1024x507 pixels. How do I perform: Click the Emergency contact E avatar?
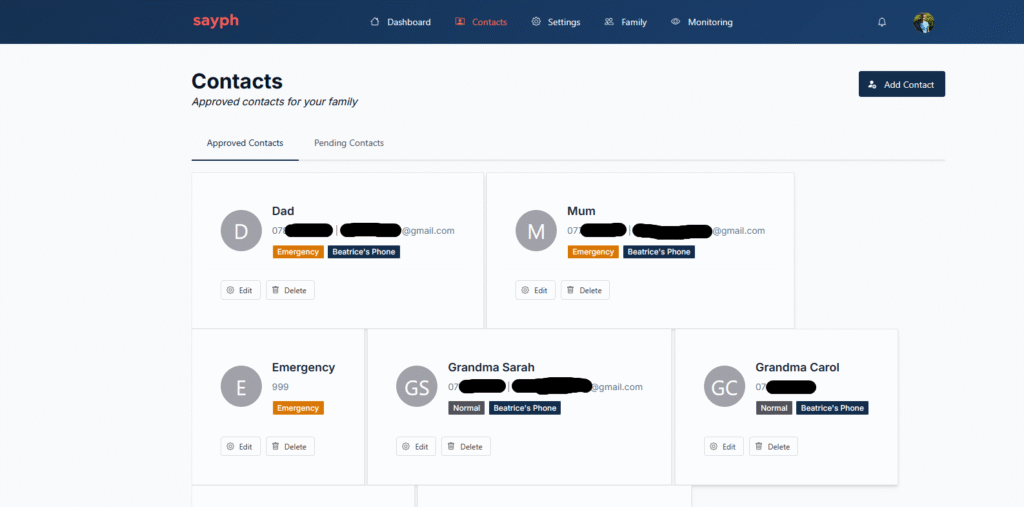click(241, 387)
